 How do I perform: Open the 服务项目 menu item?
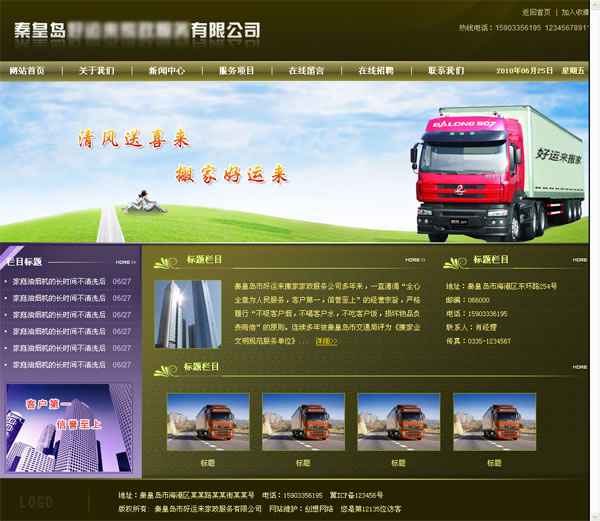(237, 71)
